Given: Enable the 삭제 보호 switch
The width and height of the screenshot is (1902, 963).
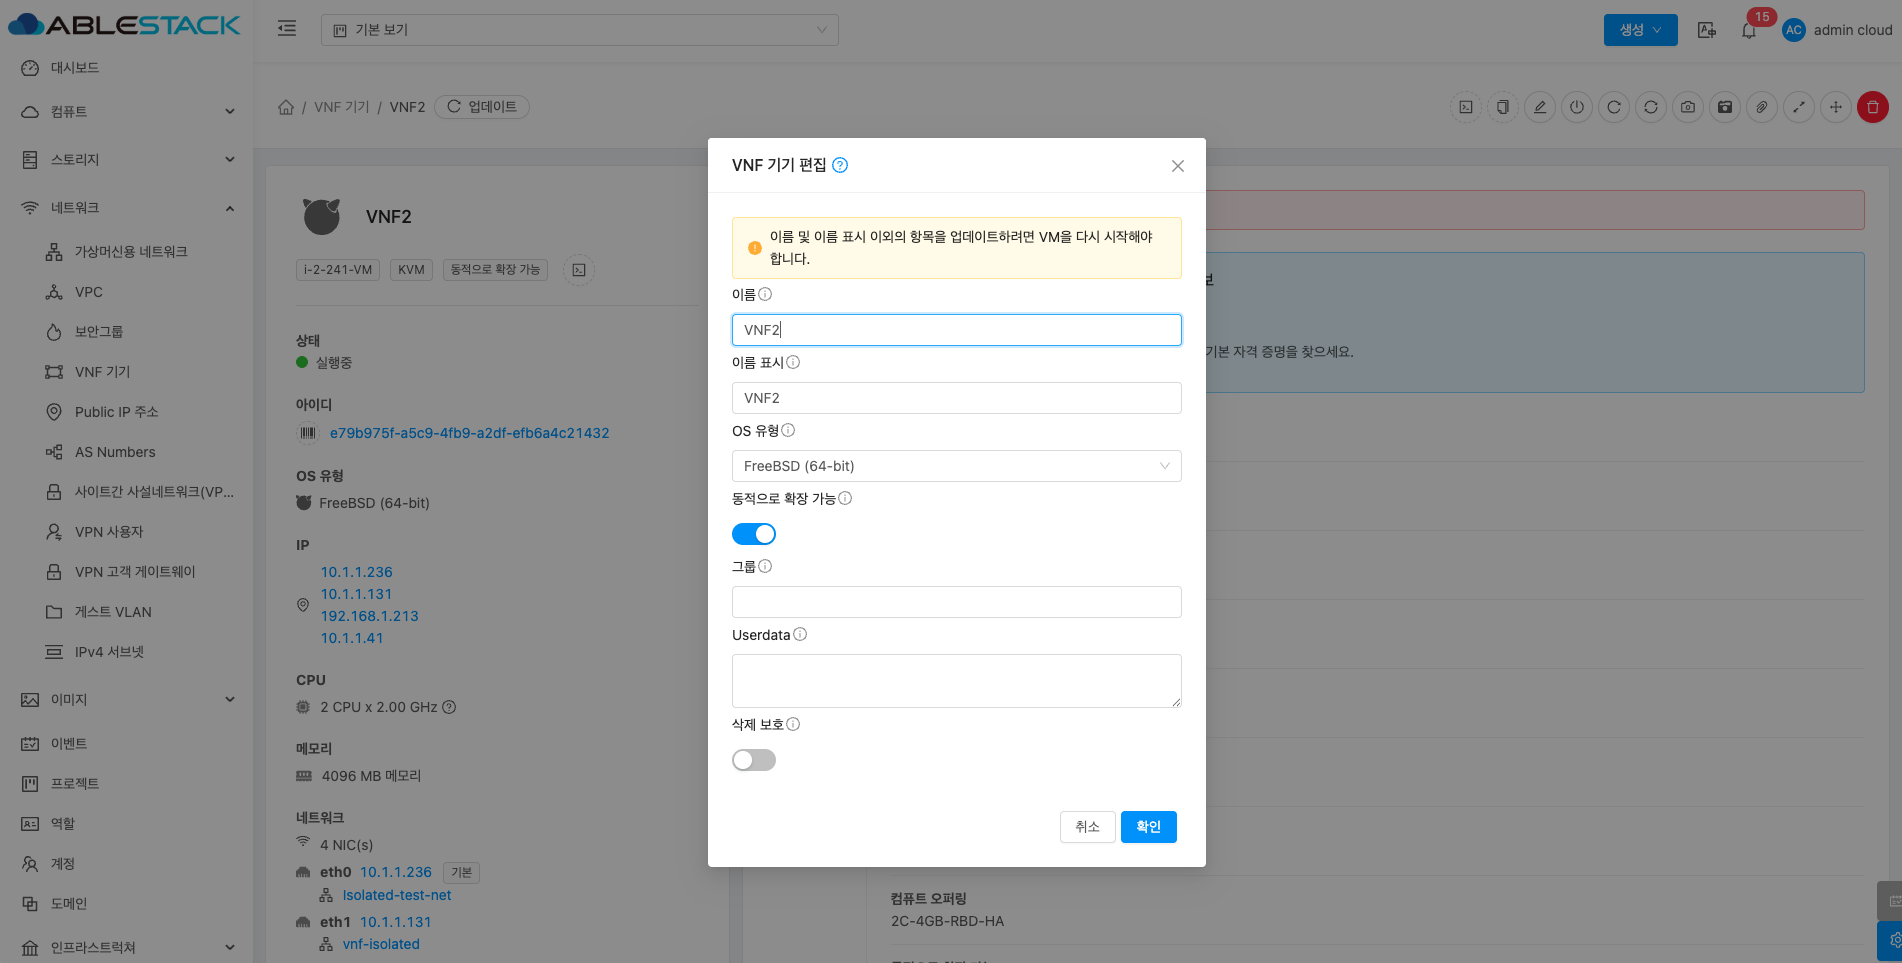Looking at the screenshot, I should (754, 760).
